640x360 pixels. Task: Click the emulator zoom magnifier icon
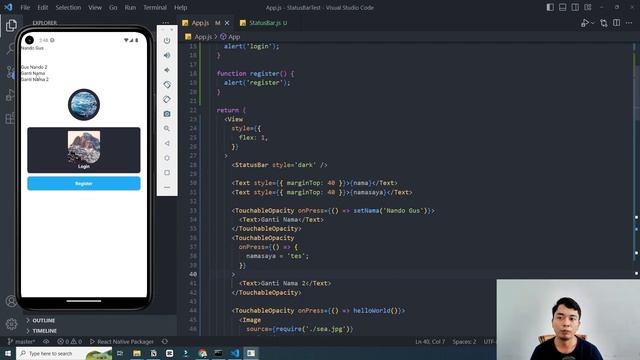(167, 129)
